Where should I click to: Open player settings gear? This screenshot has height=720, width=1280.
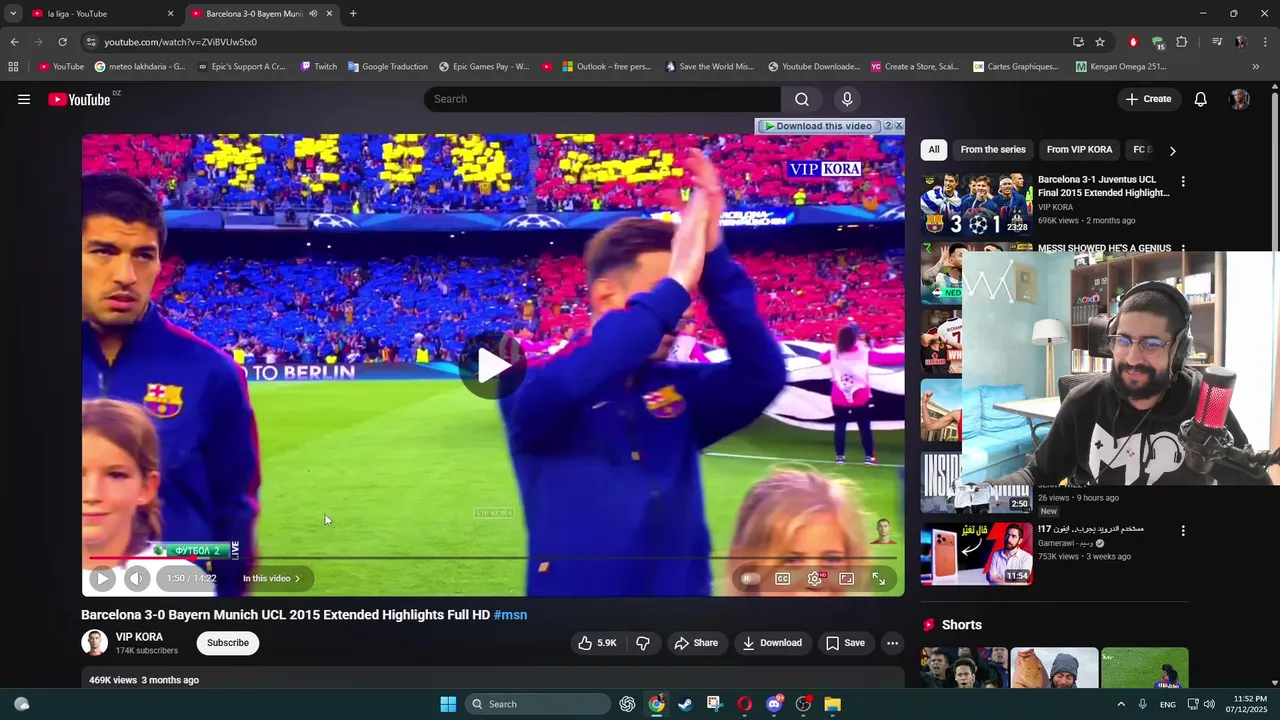tap(815, 578)
